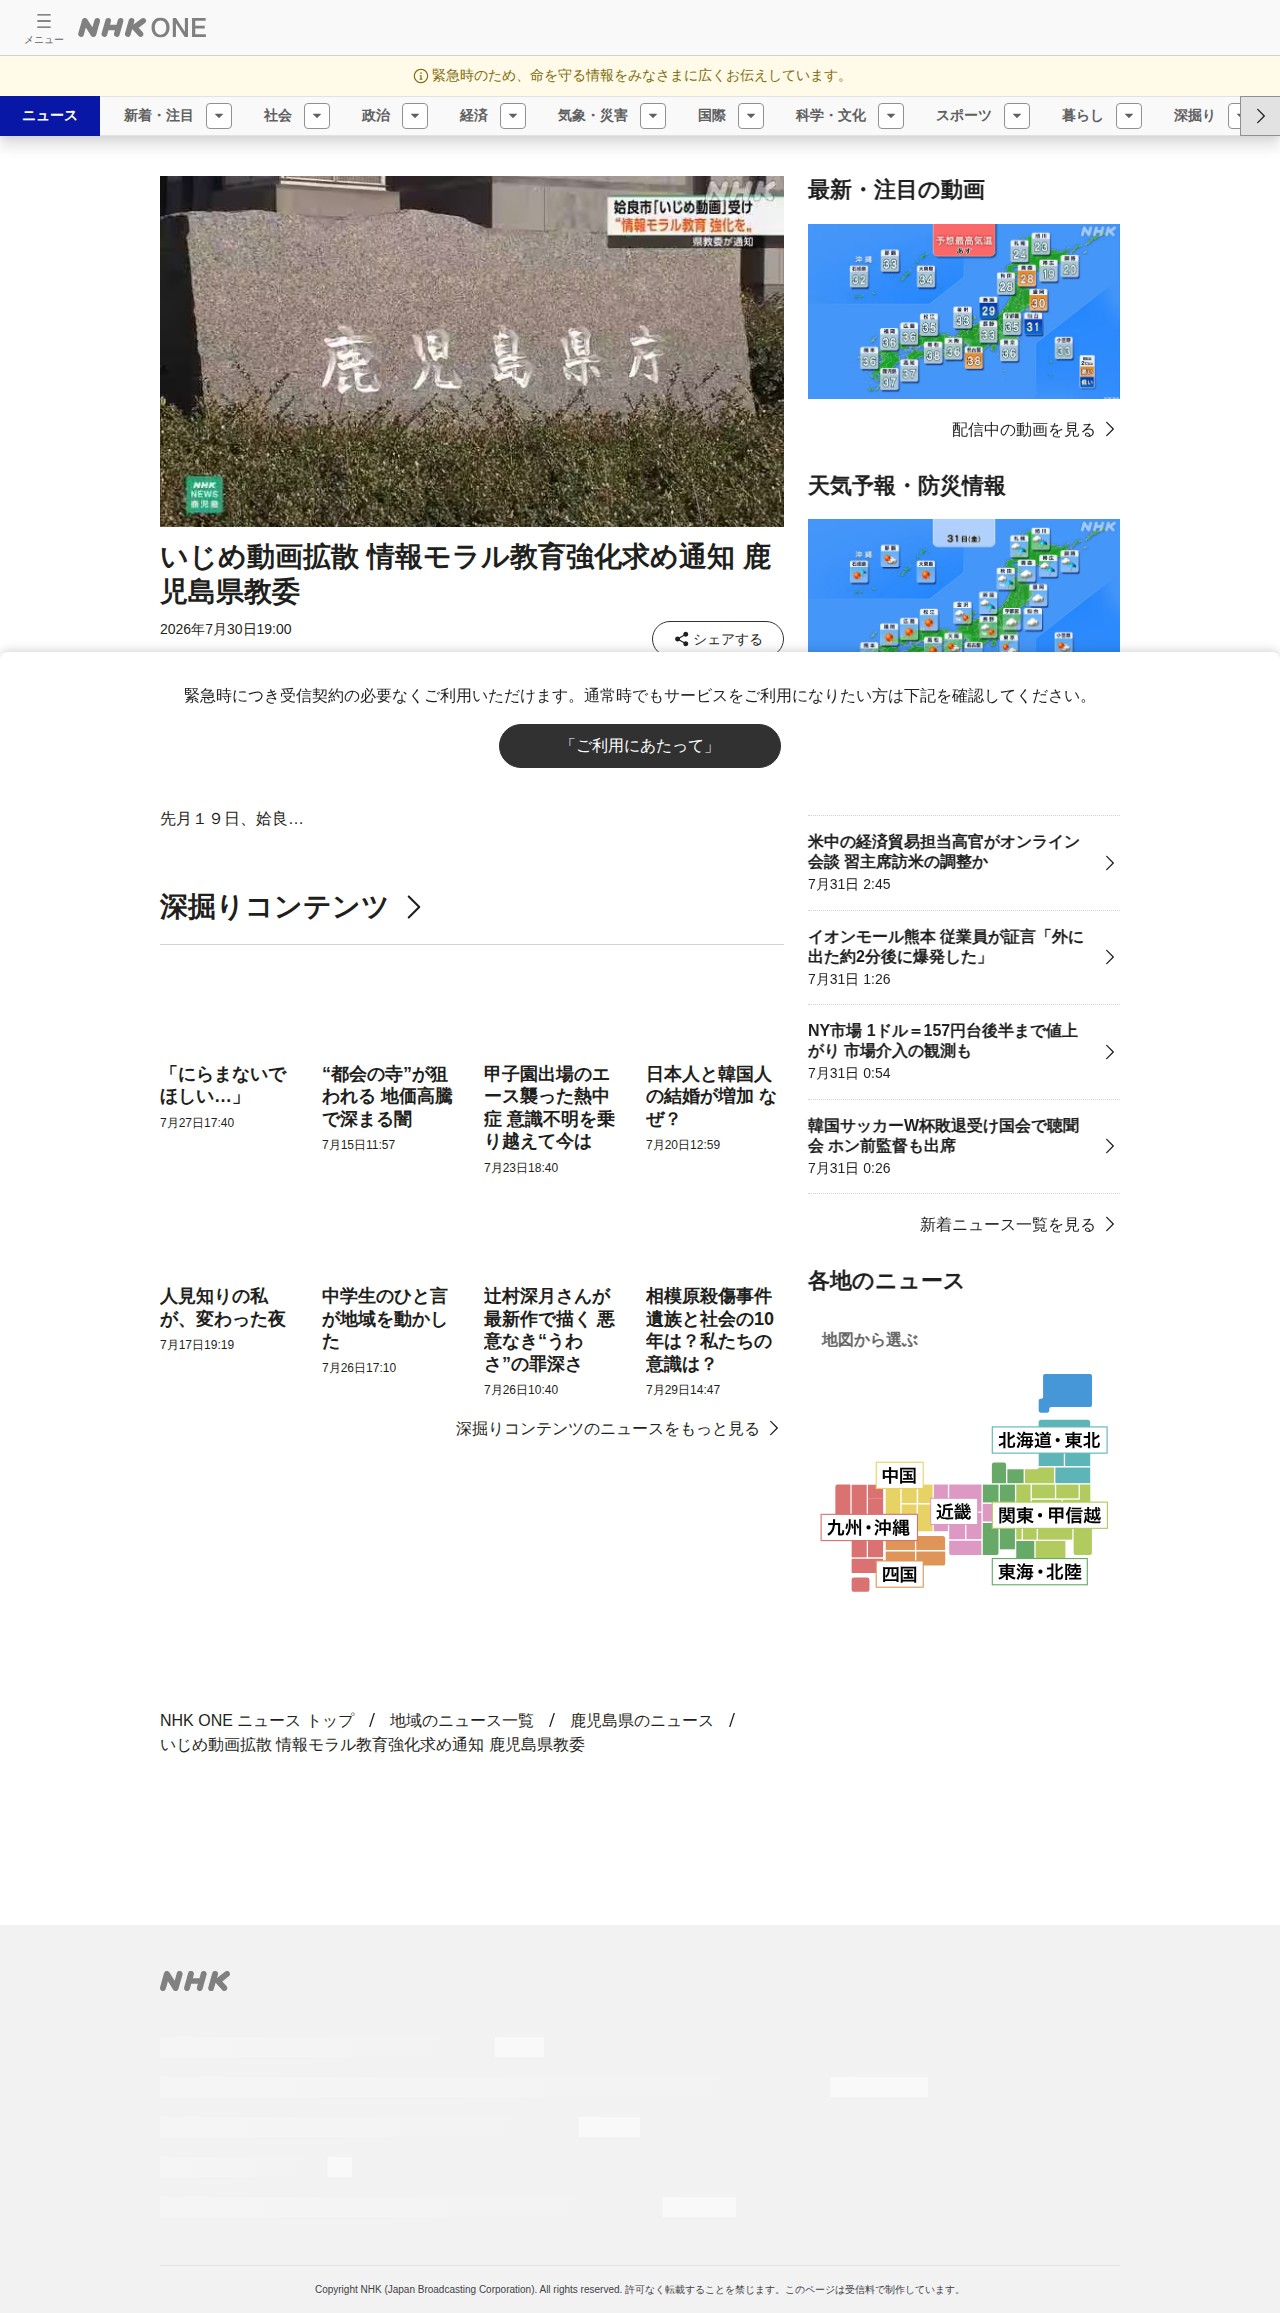1280x2313 pixels.
Task: Open article 相模原殺傷事件 遺族と社会の10年
Action: (710, 1330)
